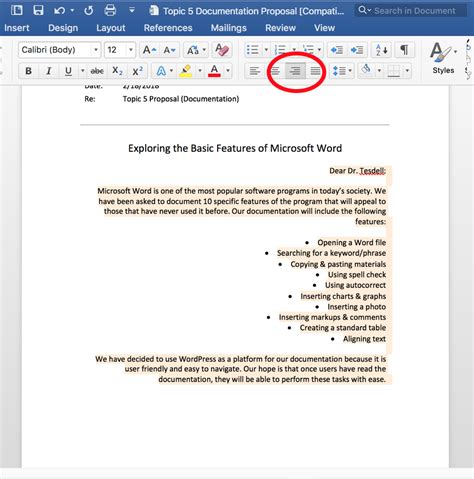
Task: Click the Borders icon
Action: coord(394,71)
